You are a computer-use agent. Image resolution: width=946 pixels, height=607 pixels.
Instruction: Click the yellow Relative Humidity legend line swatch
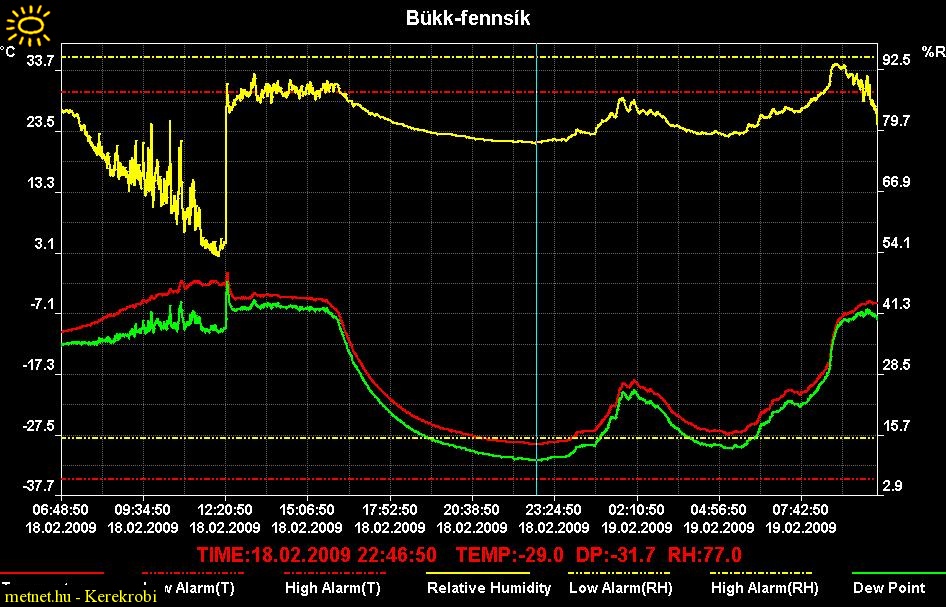[489, 575]
